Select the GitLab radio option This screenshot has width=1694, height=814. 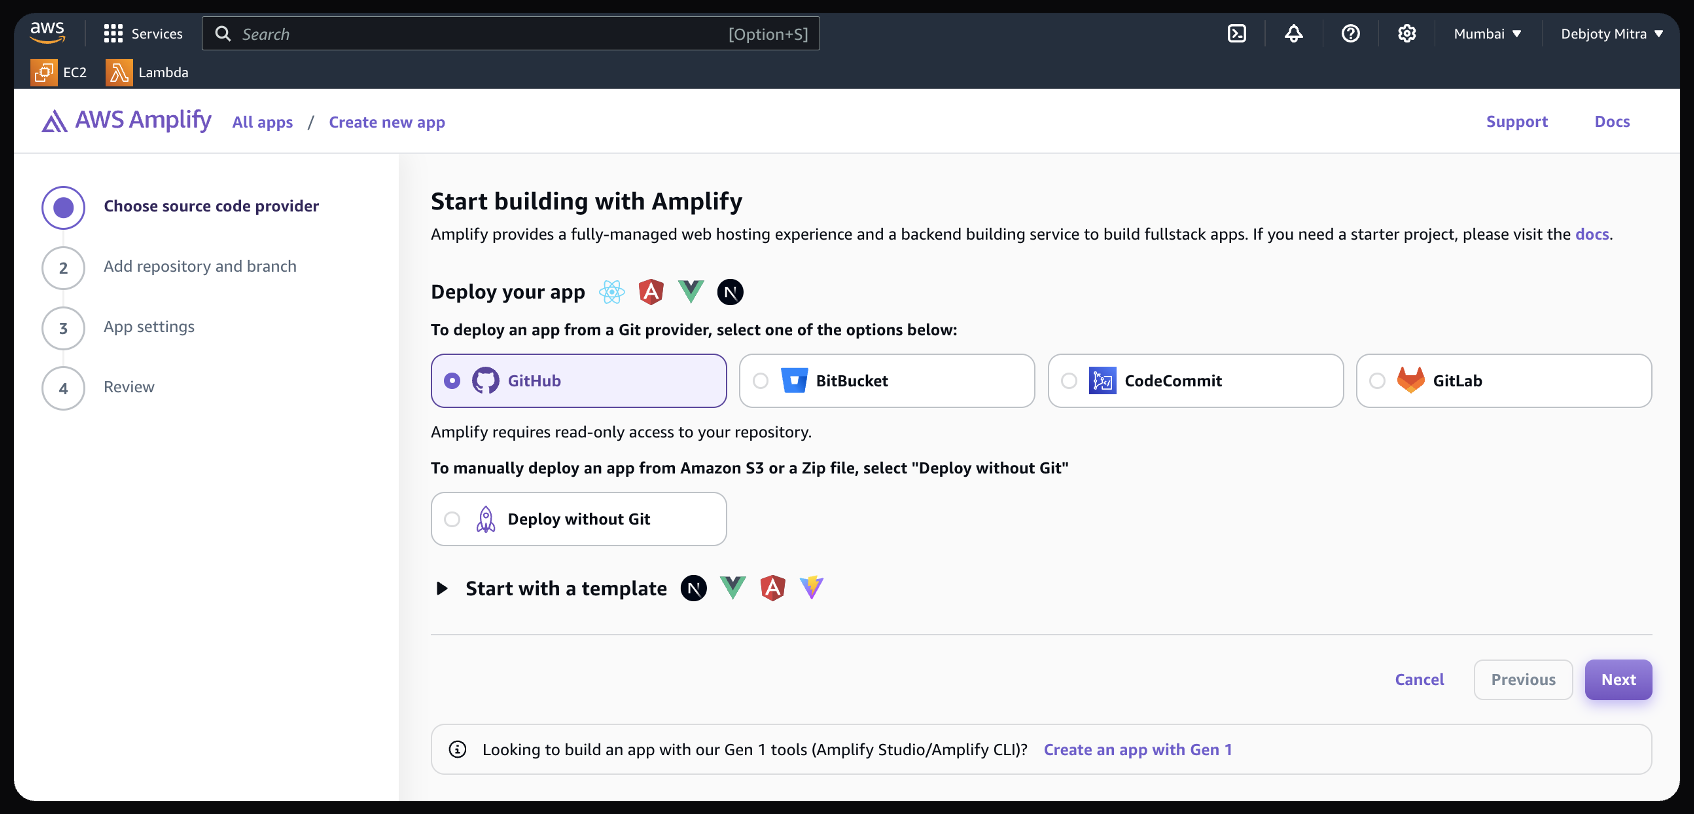click(x=1504, y=381)
